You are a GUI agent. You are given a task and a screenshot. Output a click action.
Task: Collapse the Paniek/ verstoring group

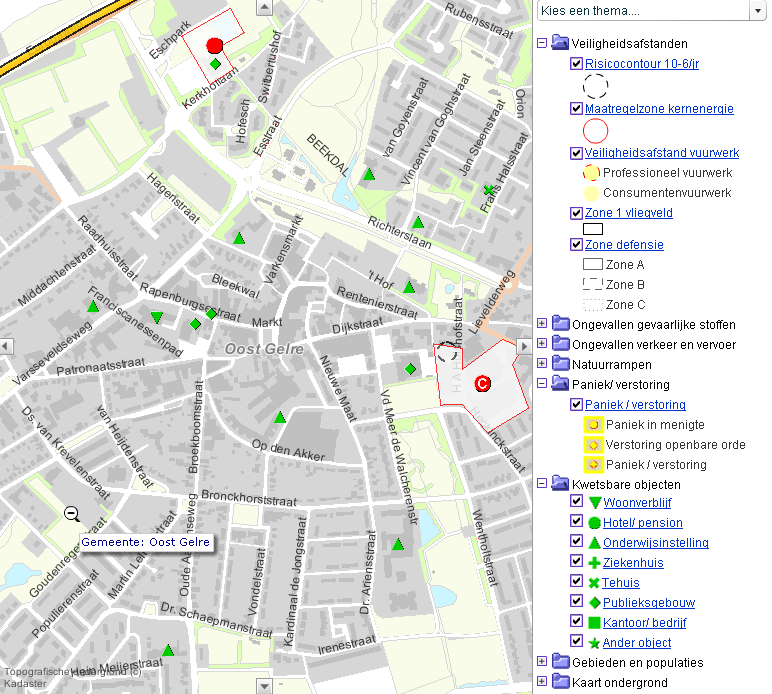pos(542,383)
